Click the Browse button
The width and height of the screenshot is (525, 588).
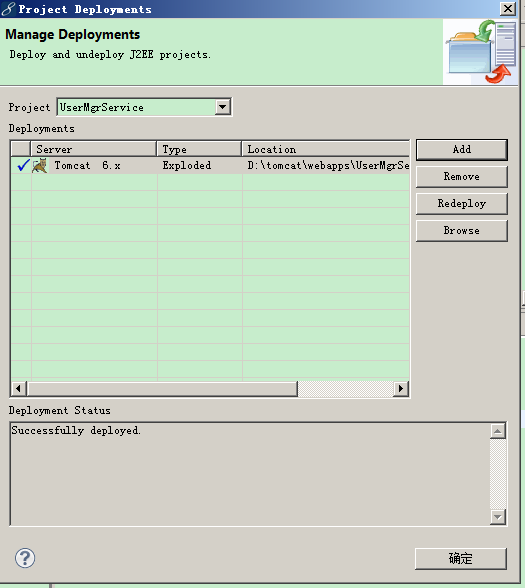pos(462,231)
